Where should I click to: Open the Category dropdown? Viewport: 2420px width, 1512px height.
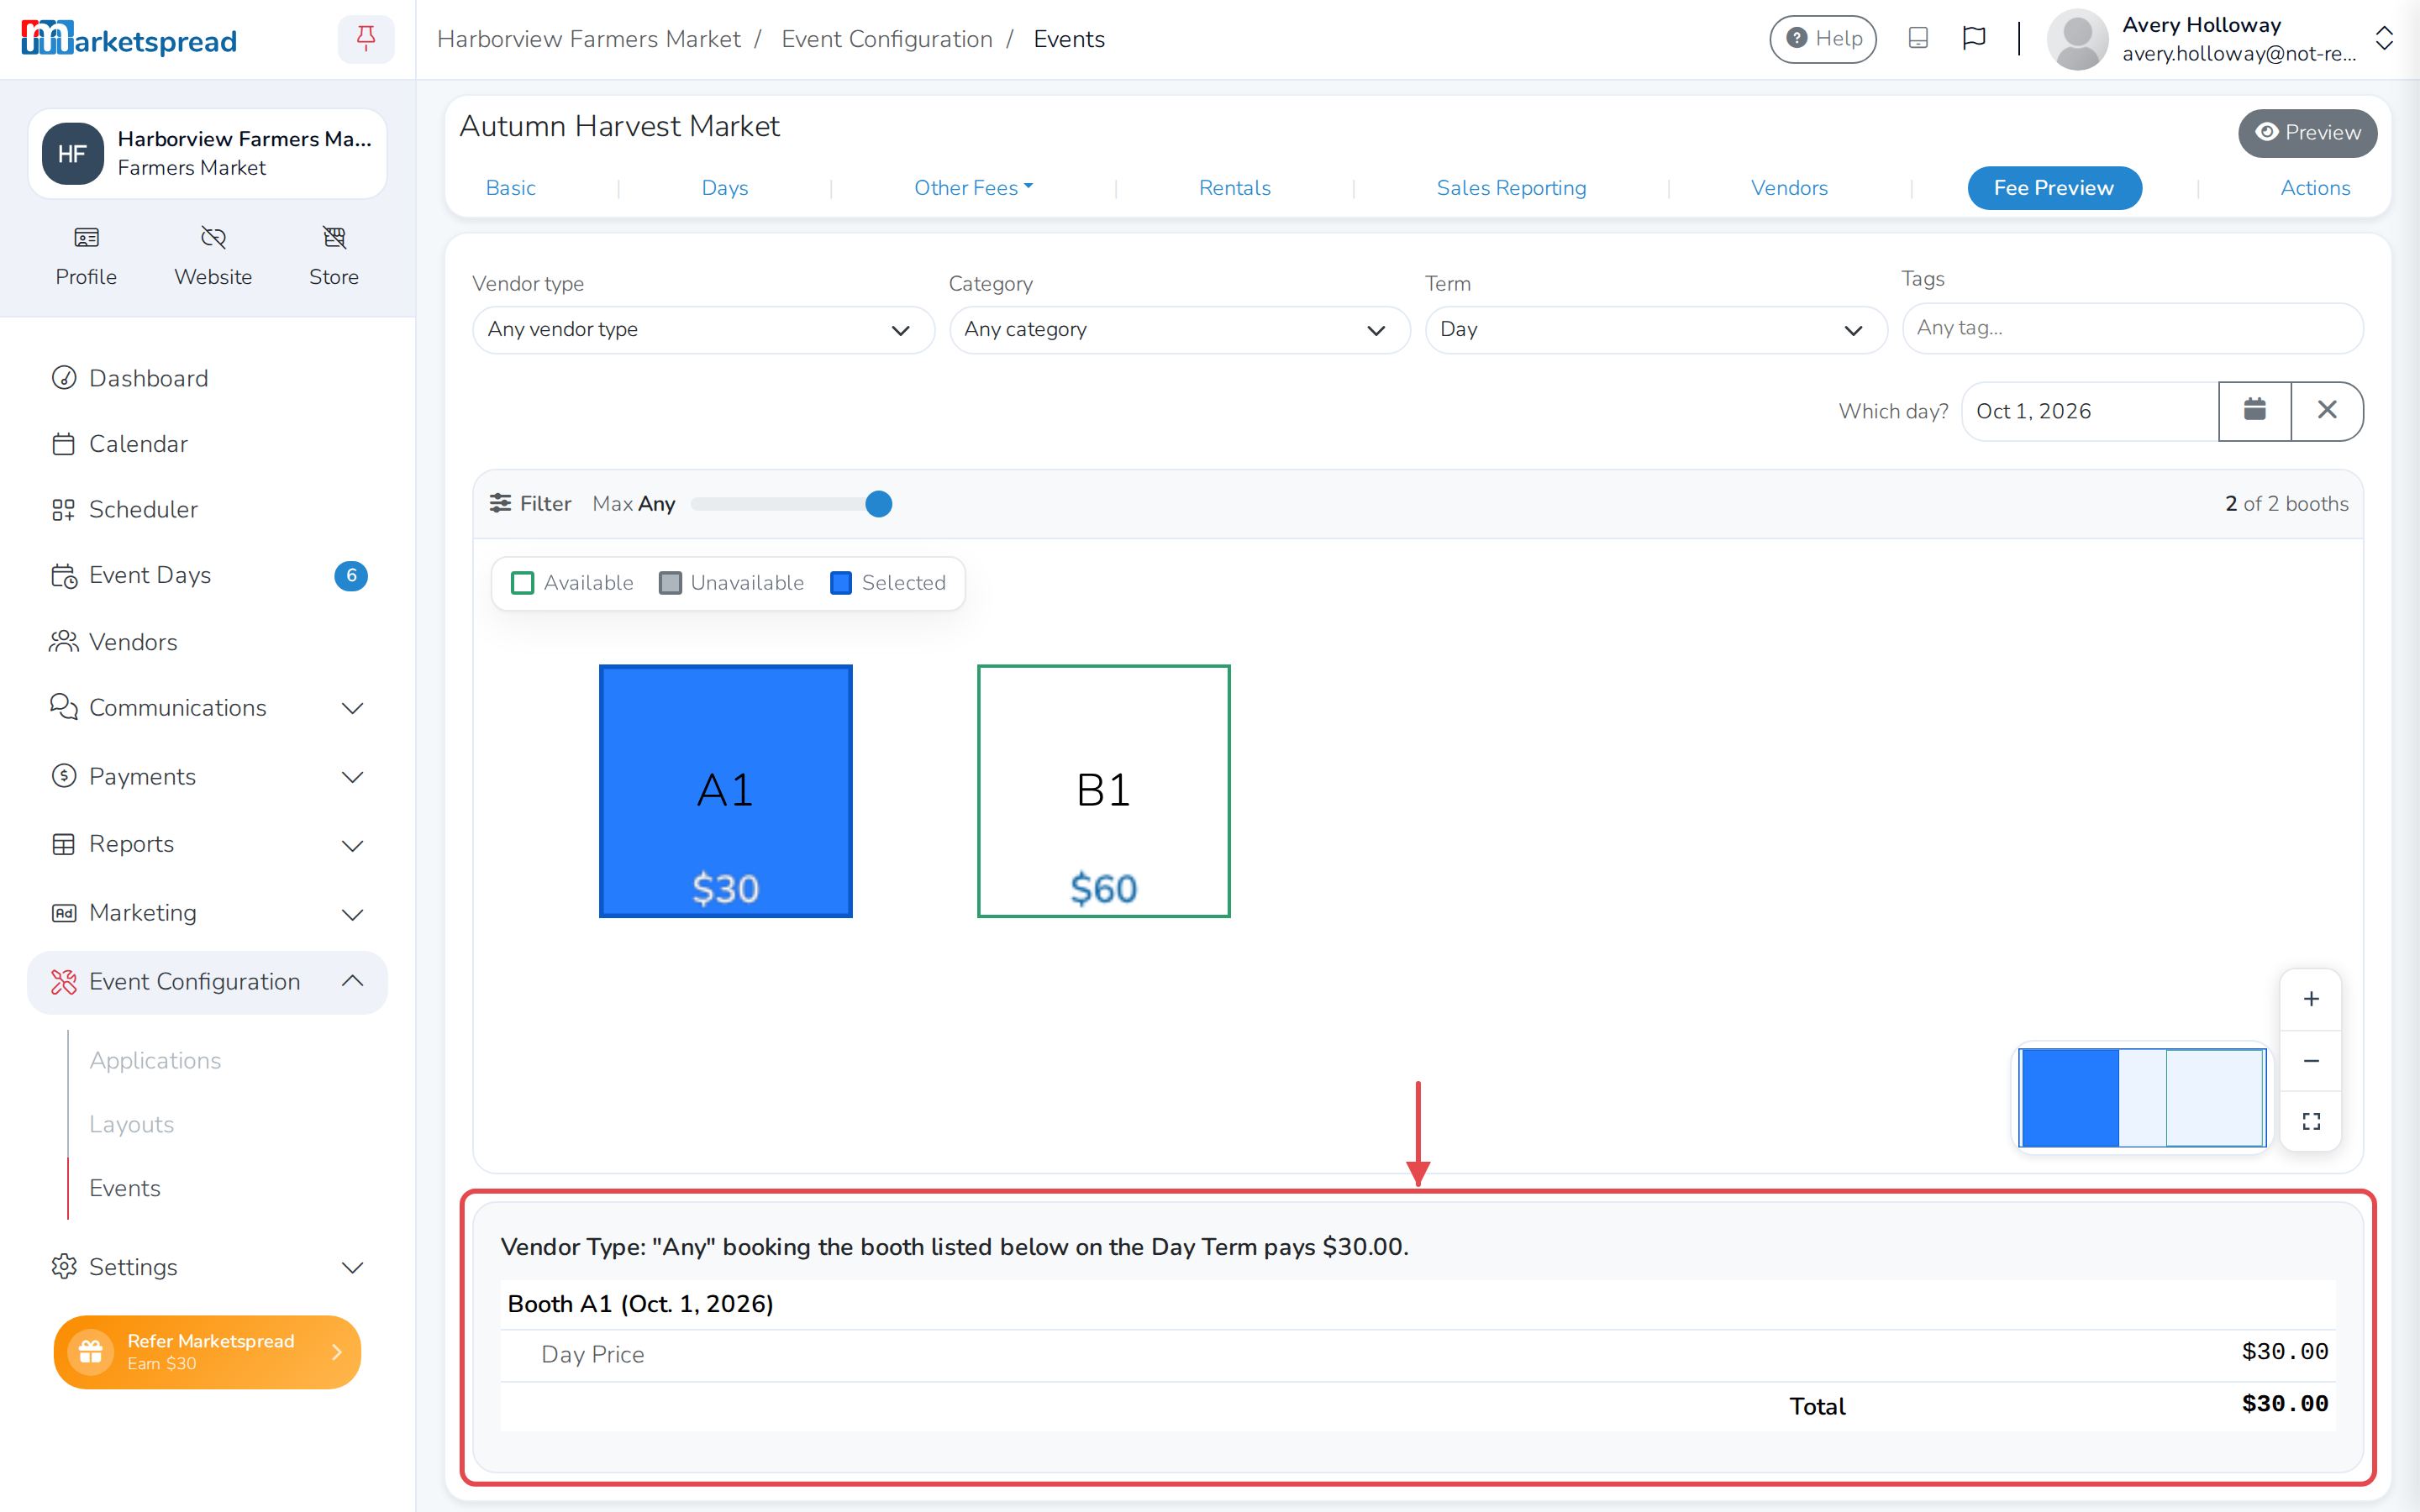coord(1179,329)
